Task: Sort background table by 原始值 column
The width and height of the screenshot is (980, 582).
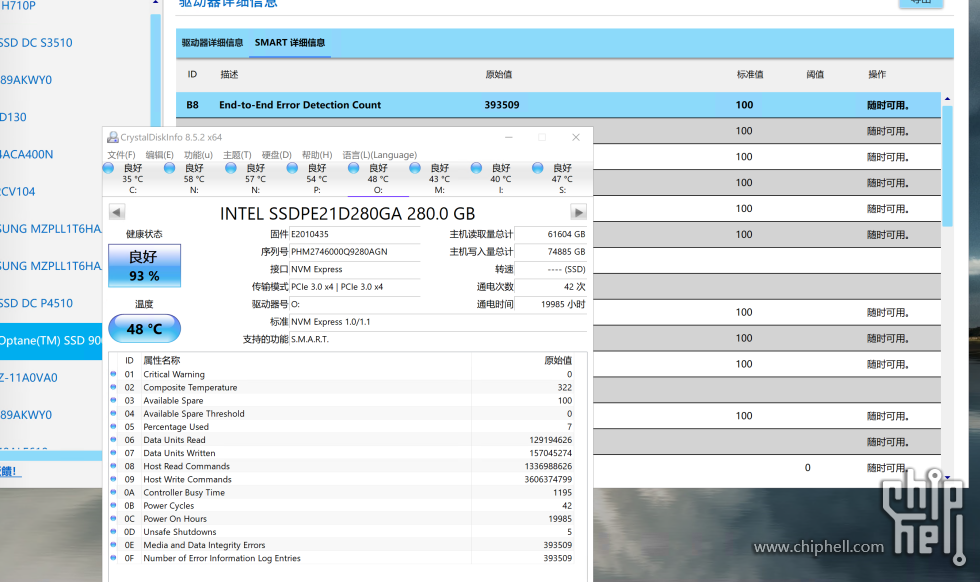Action: point(499,74)
